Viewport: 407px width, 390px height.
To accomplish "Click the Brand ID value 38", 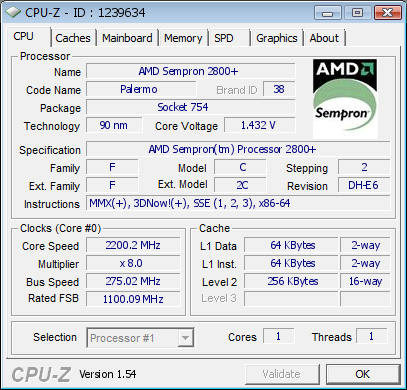I will coord(279,89).
